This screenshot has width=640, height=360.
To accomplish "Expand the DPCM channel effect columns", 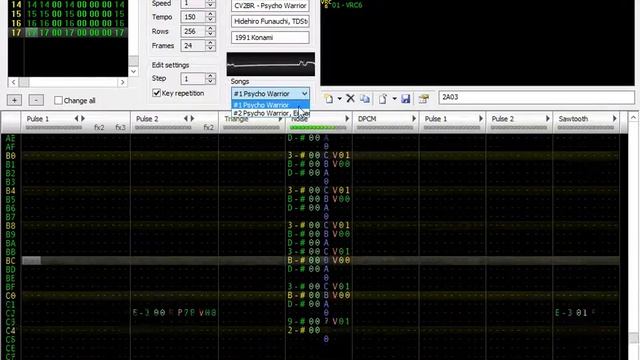I will point(414,118).
